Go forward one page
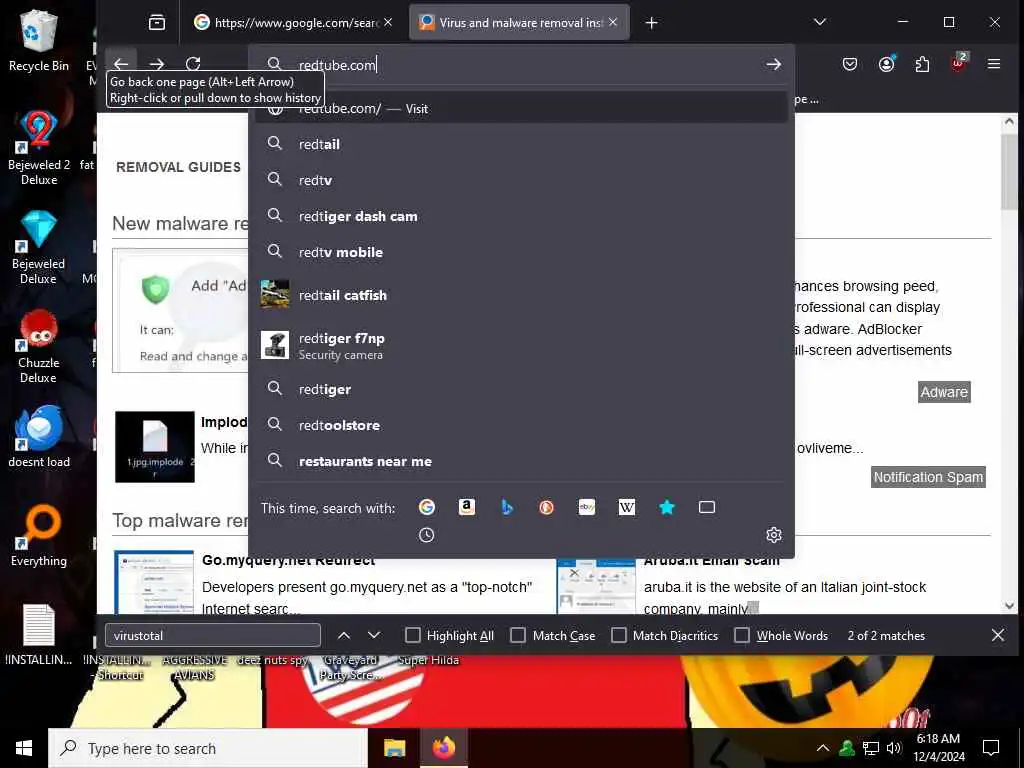Image resolution: width=1024 pixels, height=768 pixels. (157, 64)
